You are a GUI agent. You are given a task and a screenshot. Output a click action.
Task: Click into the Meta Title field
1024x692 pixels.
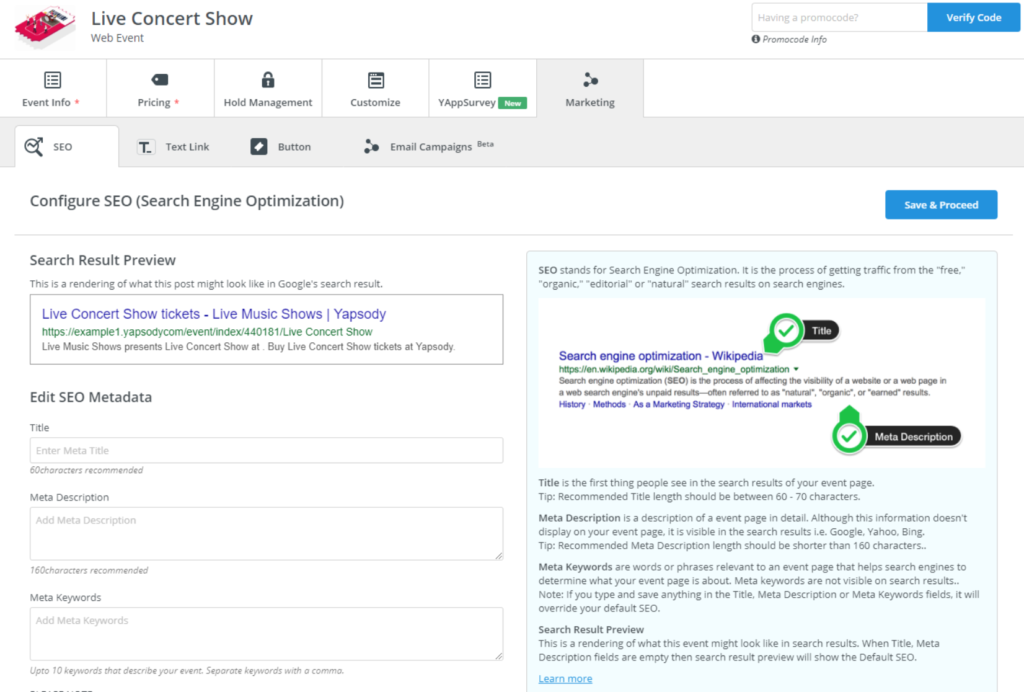(x=266, y=451)
